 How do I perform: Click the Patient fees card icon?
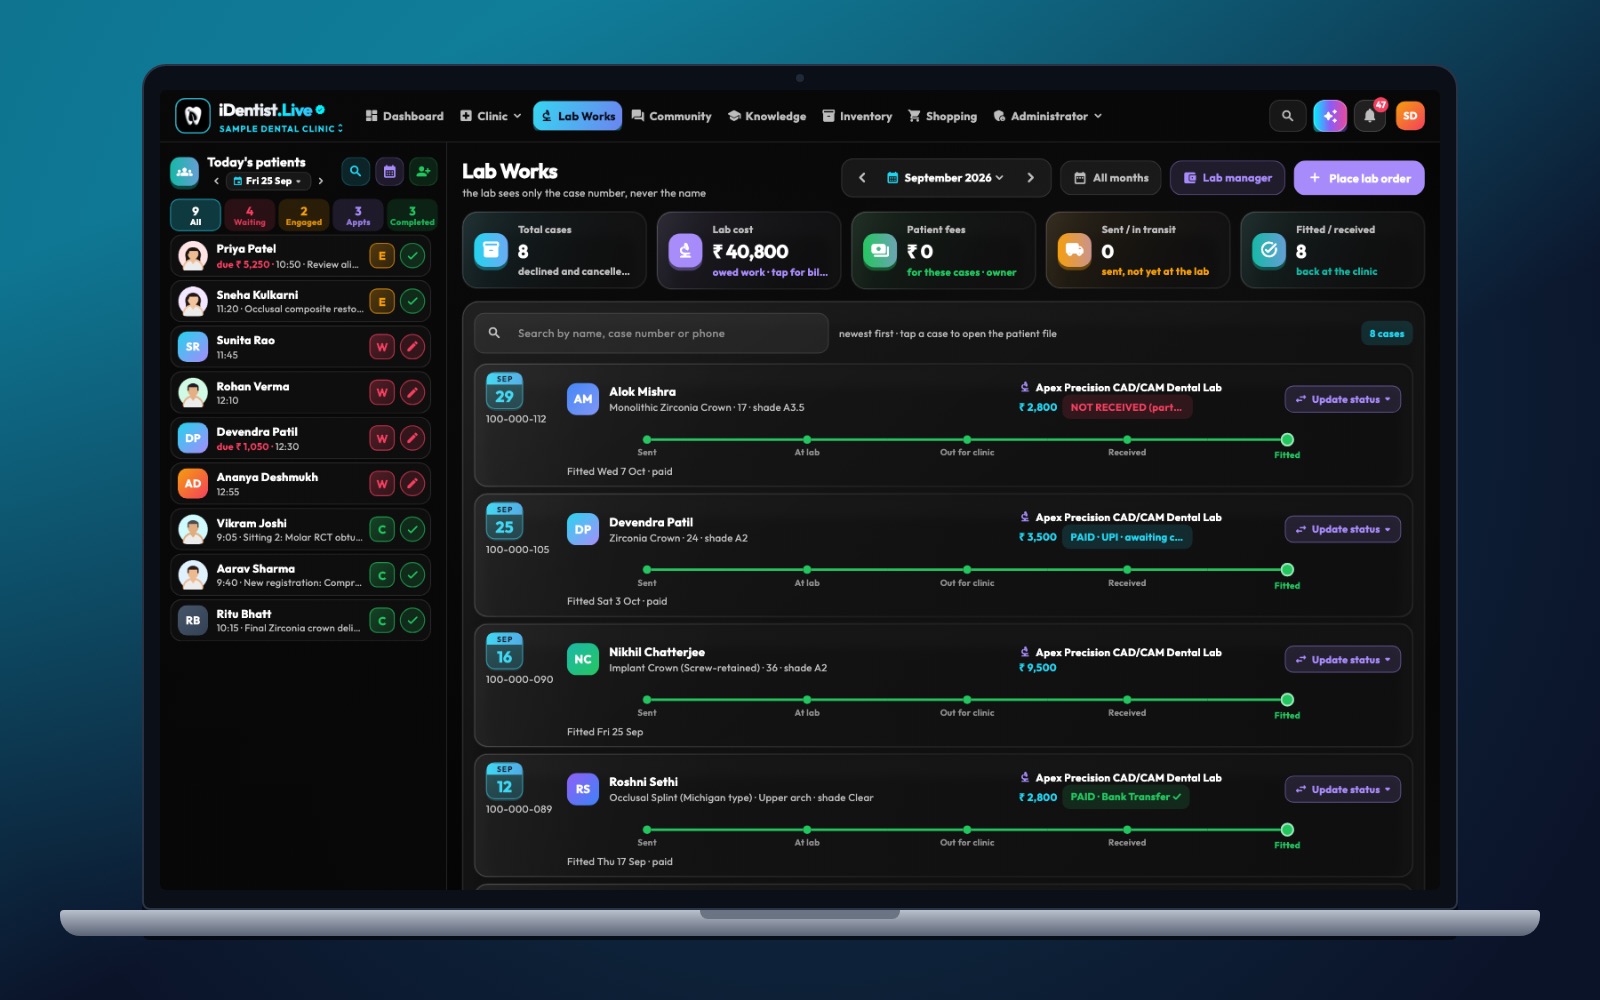[880, 250]
